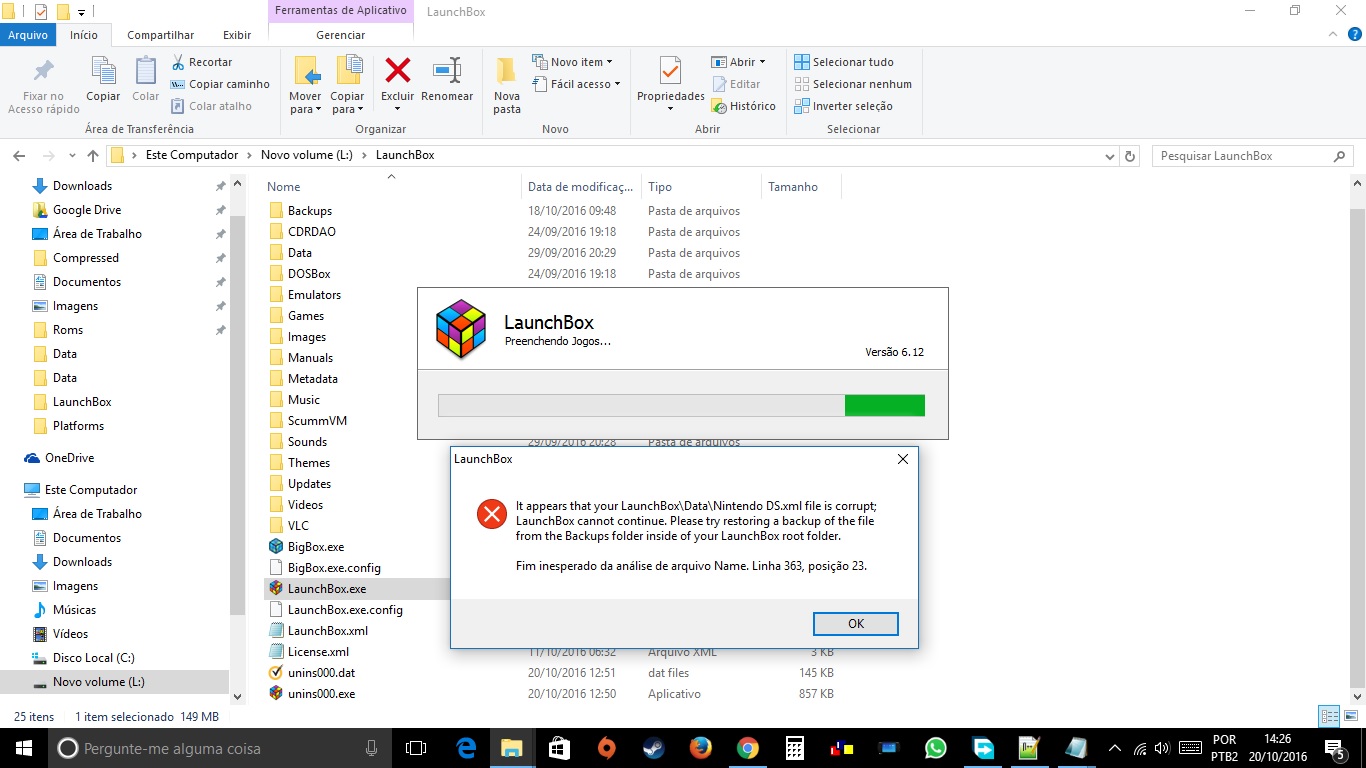Viewport: 1366px width, 768px height.
Task: Open Copiar para dropdown
Action: [x=348, y=103]
